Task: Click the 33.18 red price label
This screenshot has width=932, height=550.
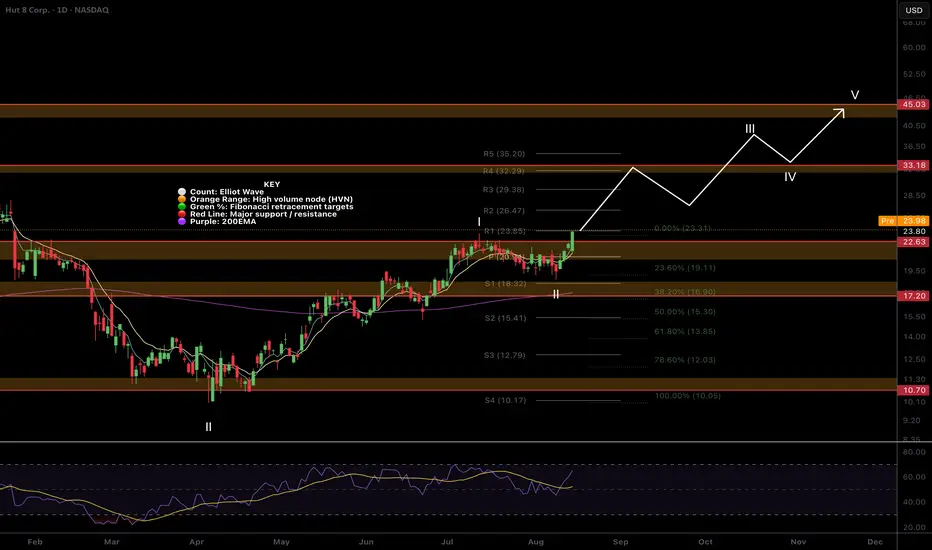Action: point(913,164)
